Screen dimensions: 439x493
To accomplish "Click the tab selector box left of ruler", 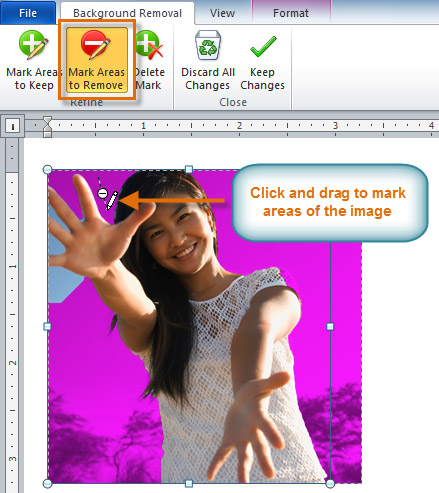I will (x=13, y=126).
